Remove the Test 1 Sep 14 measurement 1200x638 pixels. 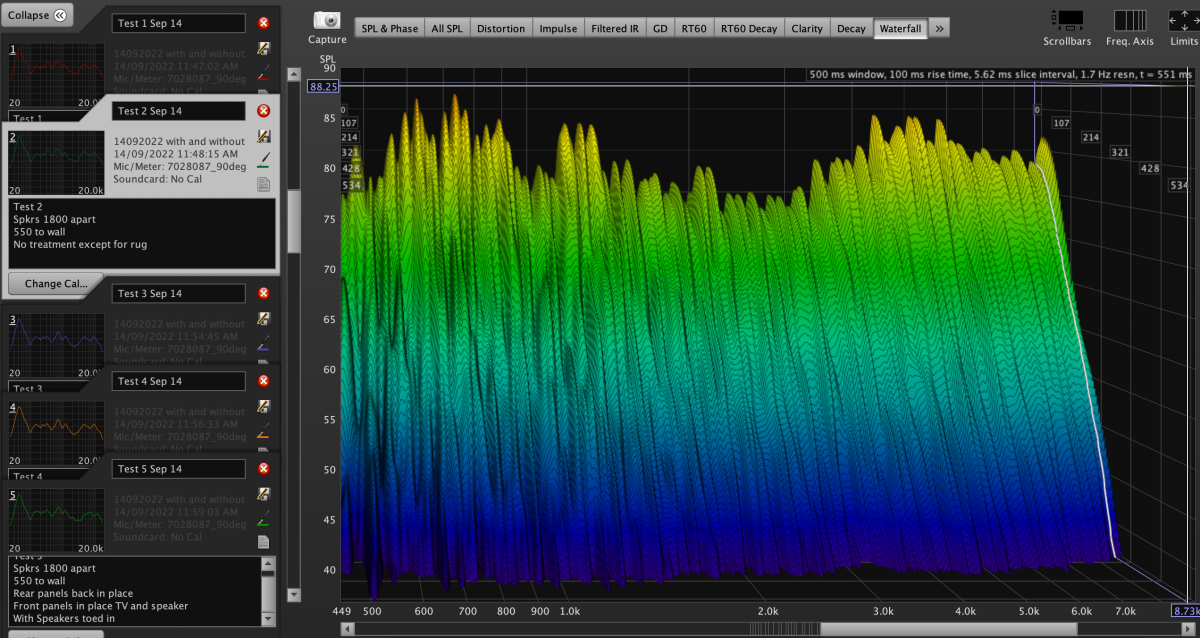[263, 23]
